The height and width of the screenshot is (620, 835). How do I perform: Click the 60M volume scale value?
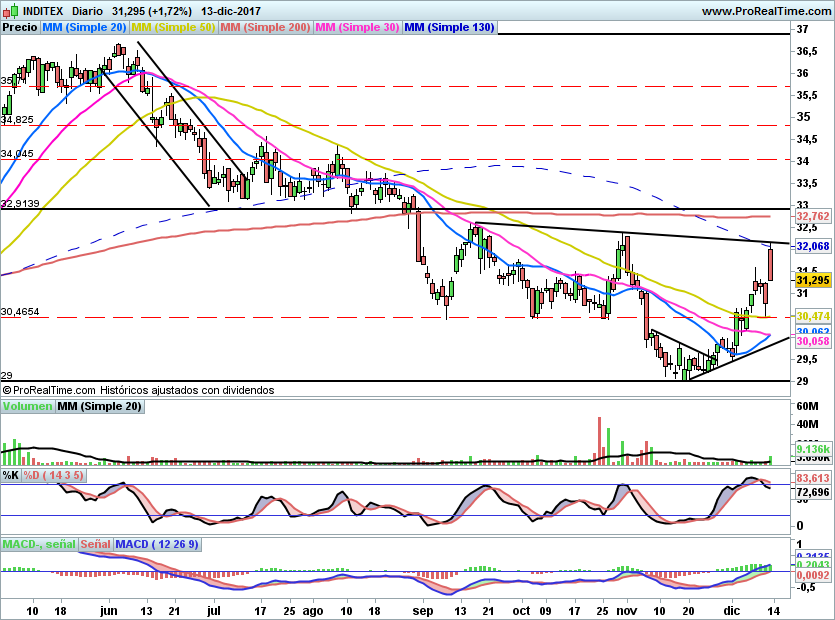(x=807, y=406)
